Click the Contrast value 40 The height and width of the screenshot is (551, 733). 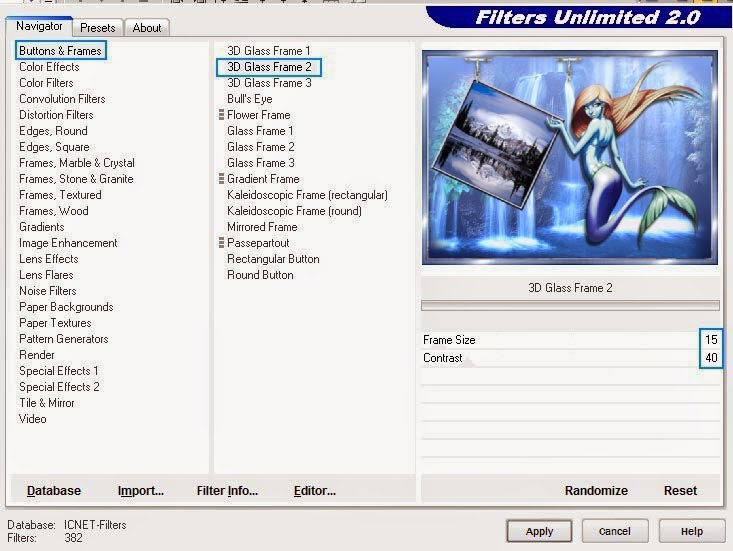[711, 358]
